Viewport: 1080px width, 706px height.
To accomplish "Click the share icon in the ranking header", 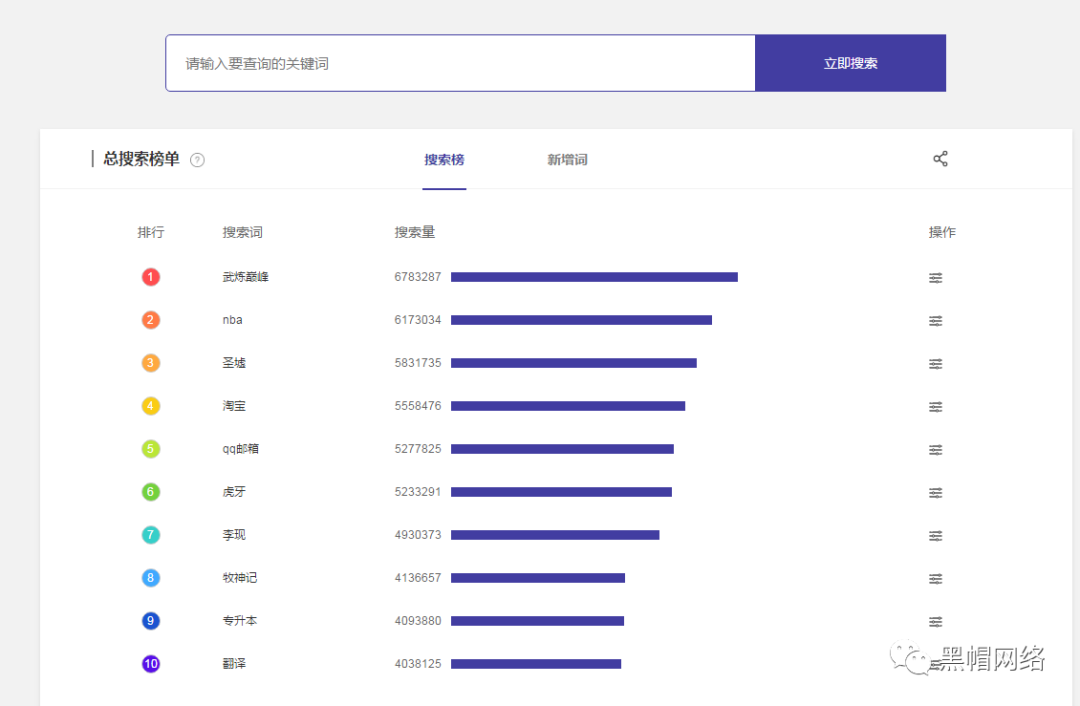I will (940, 159).
